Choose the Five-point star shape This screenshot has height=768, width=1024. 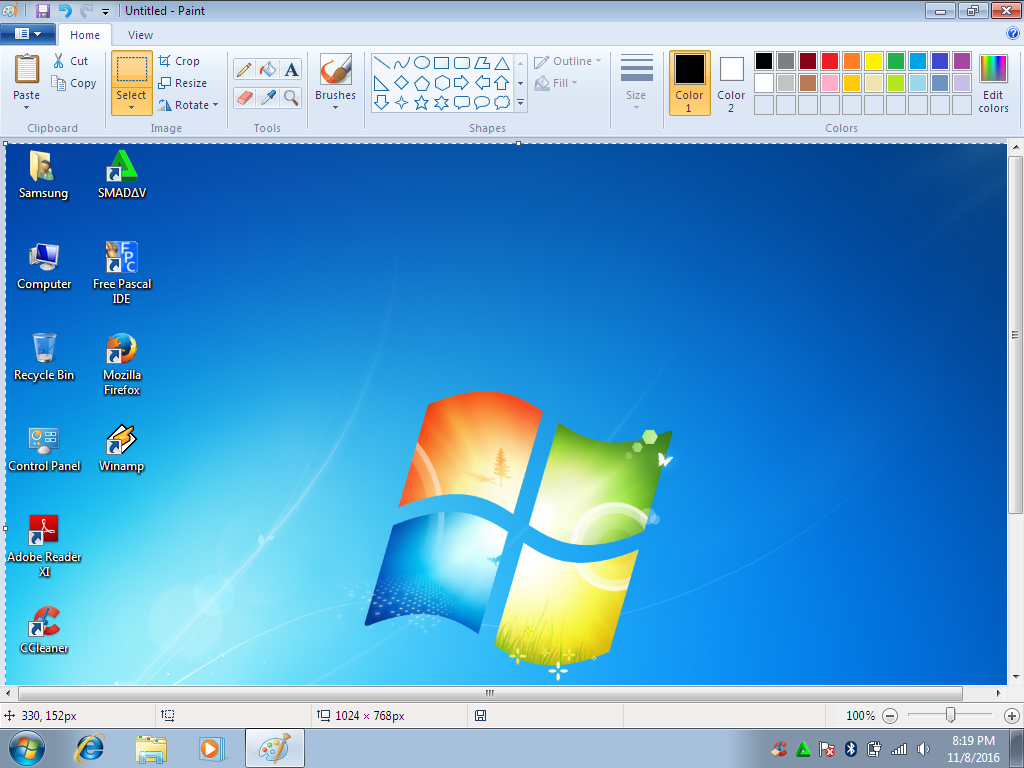422,103
